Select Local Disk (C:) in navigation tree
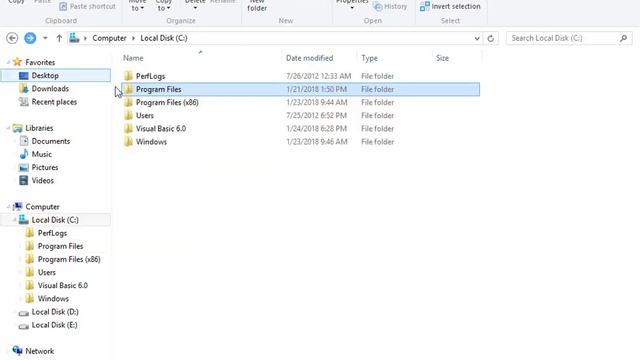 pyautogui.click(x=55, y=220)
